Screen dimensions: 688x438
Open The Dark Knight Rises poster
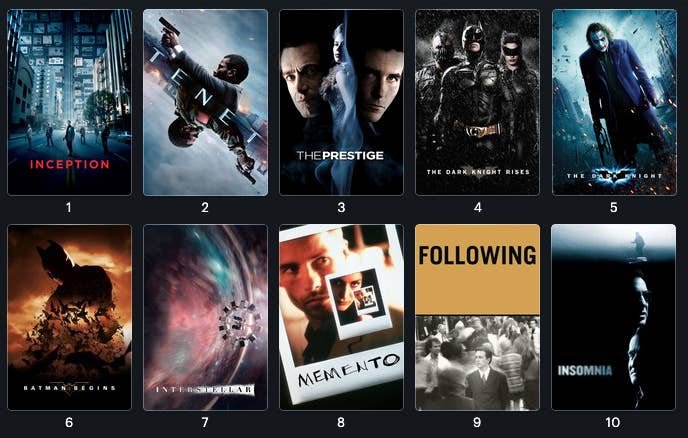(x=477, y=102)
